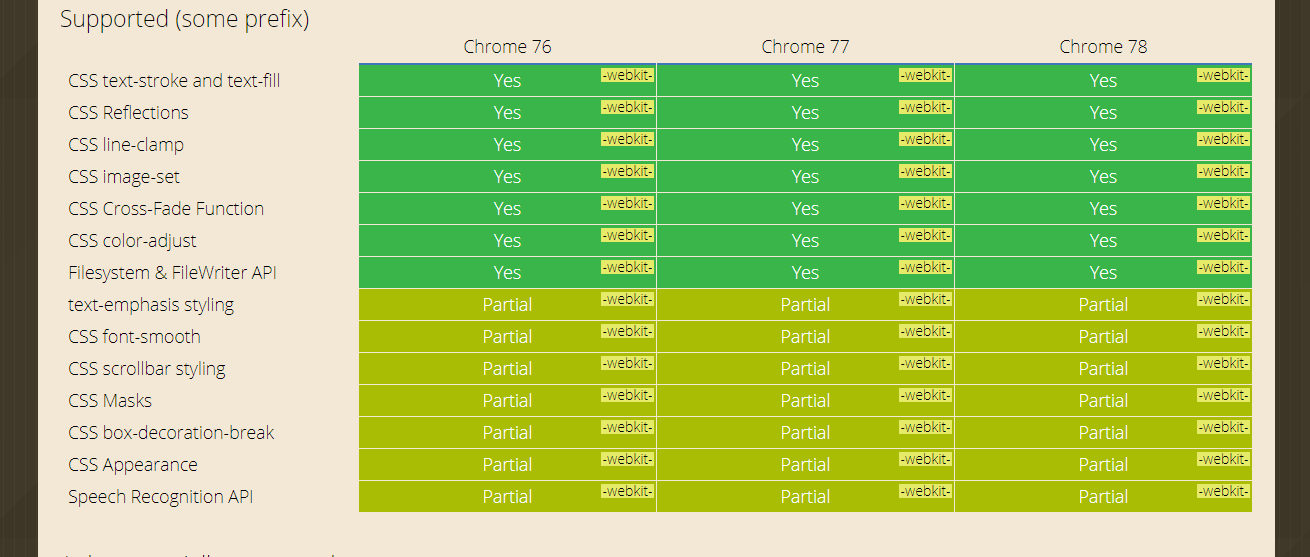Open the CSS text-stroke and text-fill feature link
Viewport: 1310px width, 557px height.
click(174, 81)
